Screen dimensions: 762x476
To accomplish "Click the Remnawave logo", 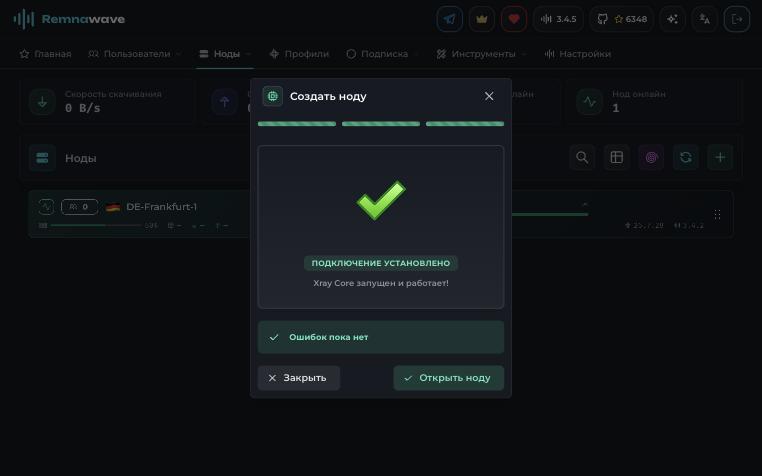I will 69,19.
